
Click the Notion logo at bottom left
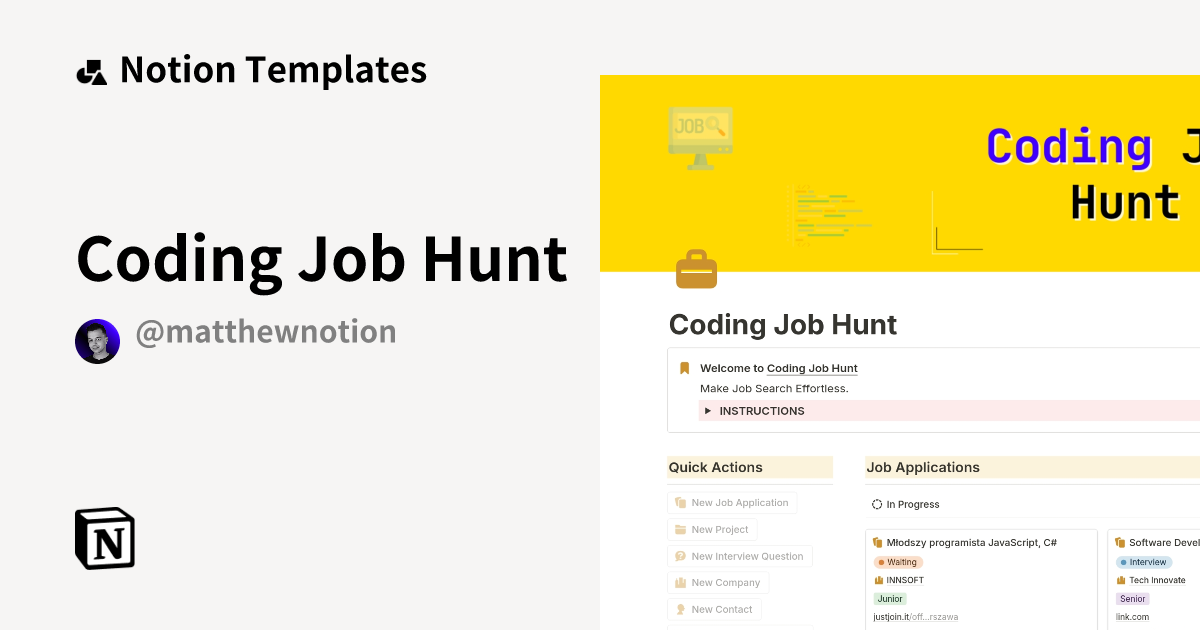click(x=104, y=538)
